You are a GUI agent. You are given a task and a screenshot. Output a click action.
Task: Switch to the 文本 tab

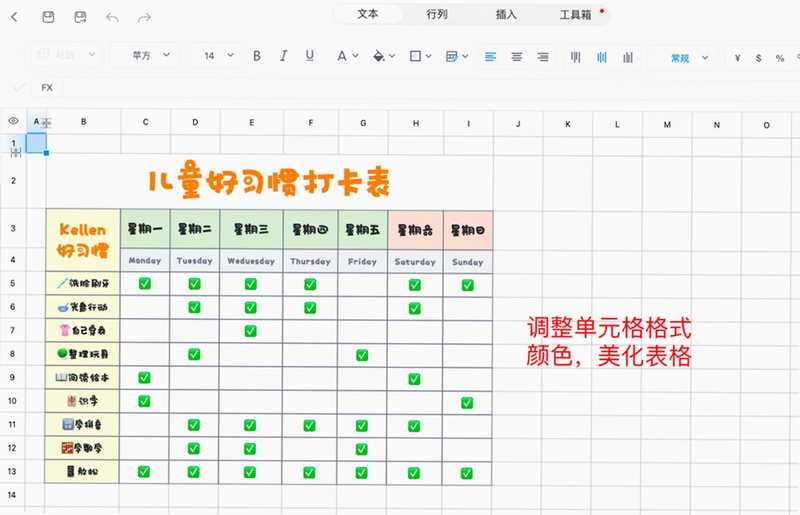(x=367, y=14)
